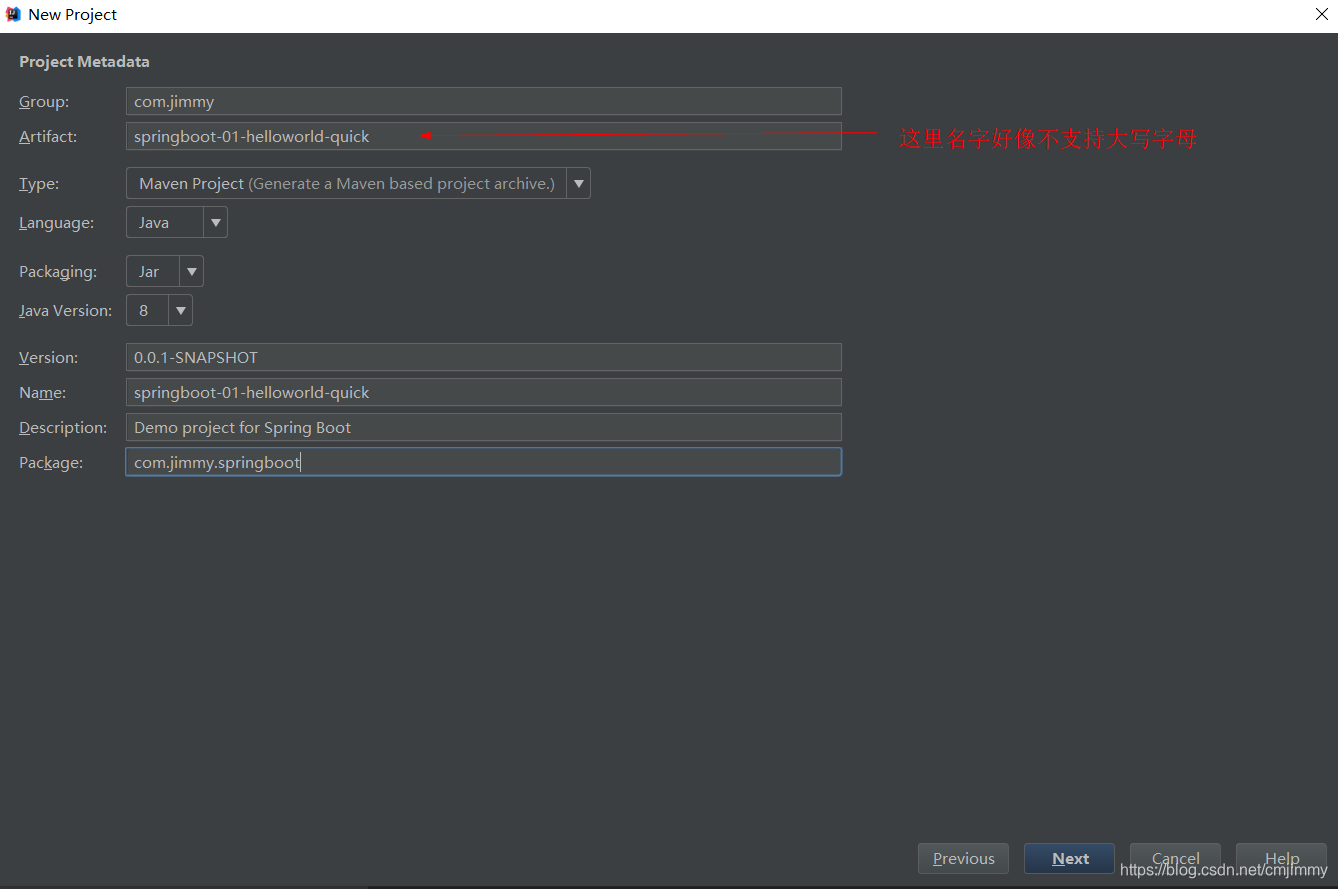Click the Cancel button

tap(1175, 858)
